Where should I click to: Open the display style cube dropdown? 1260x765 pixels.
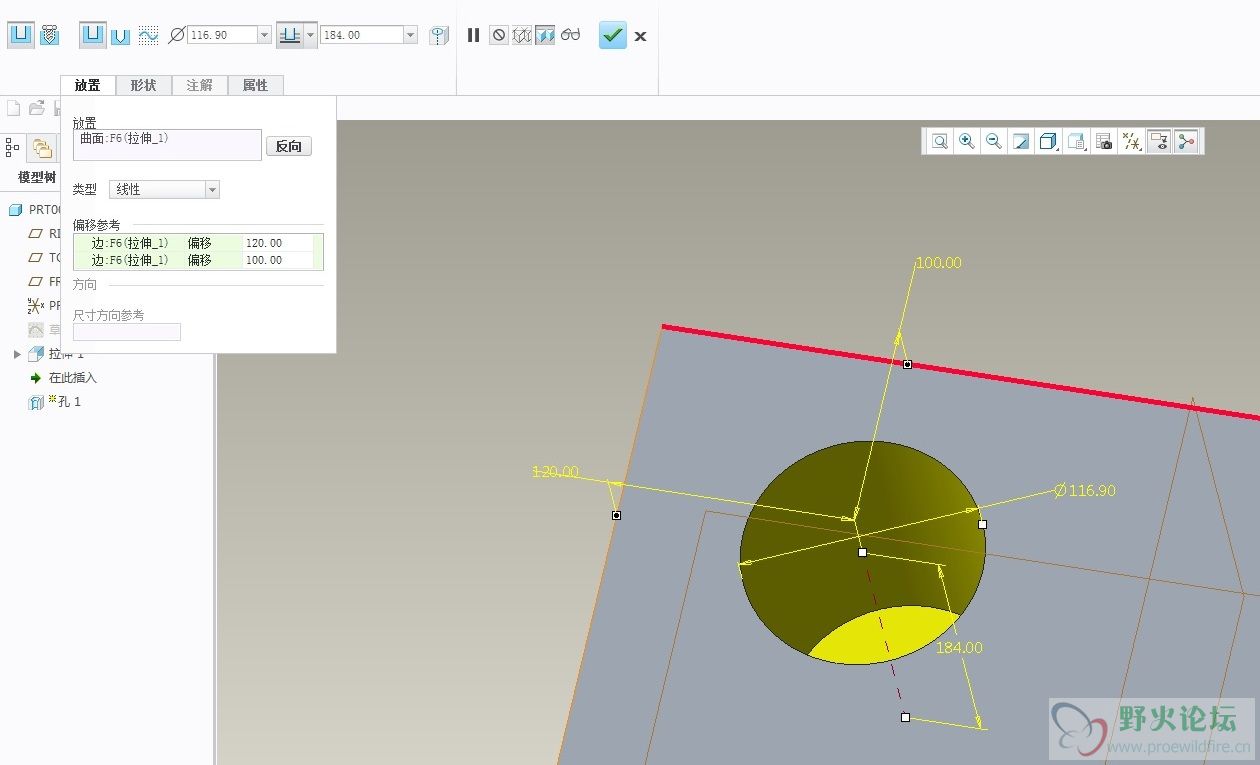[1049, 142]
